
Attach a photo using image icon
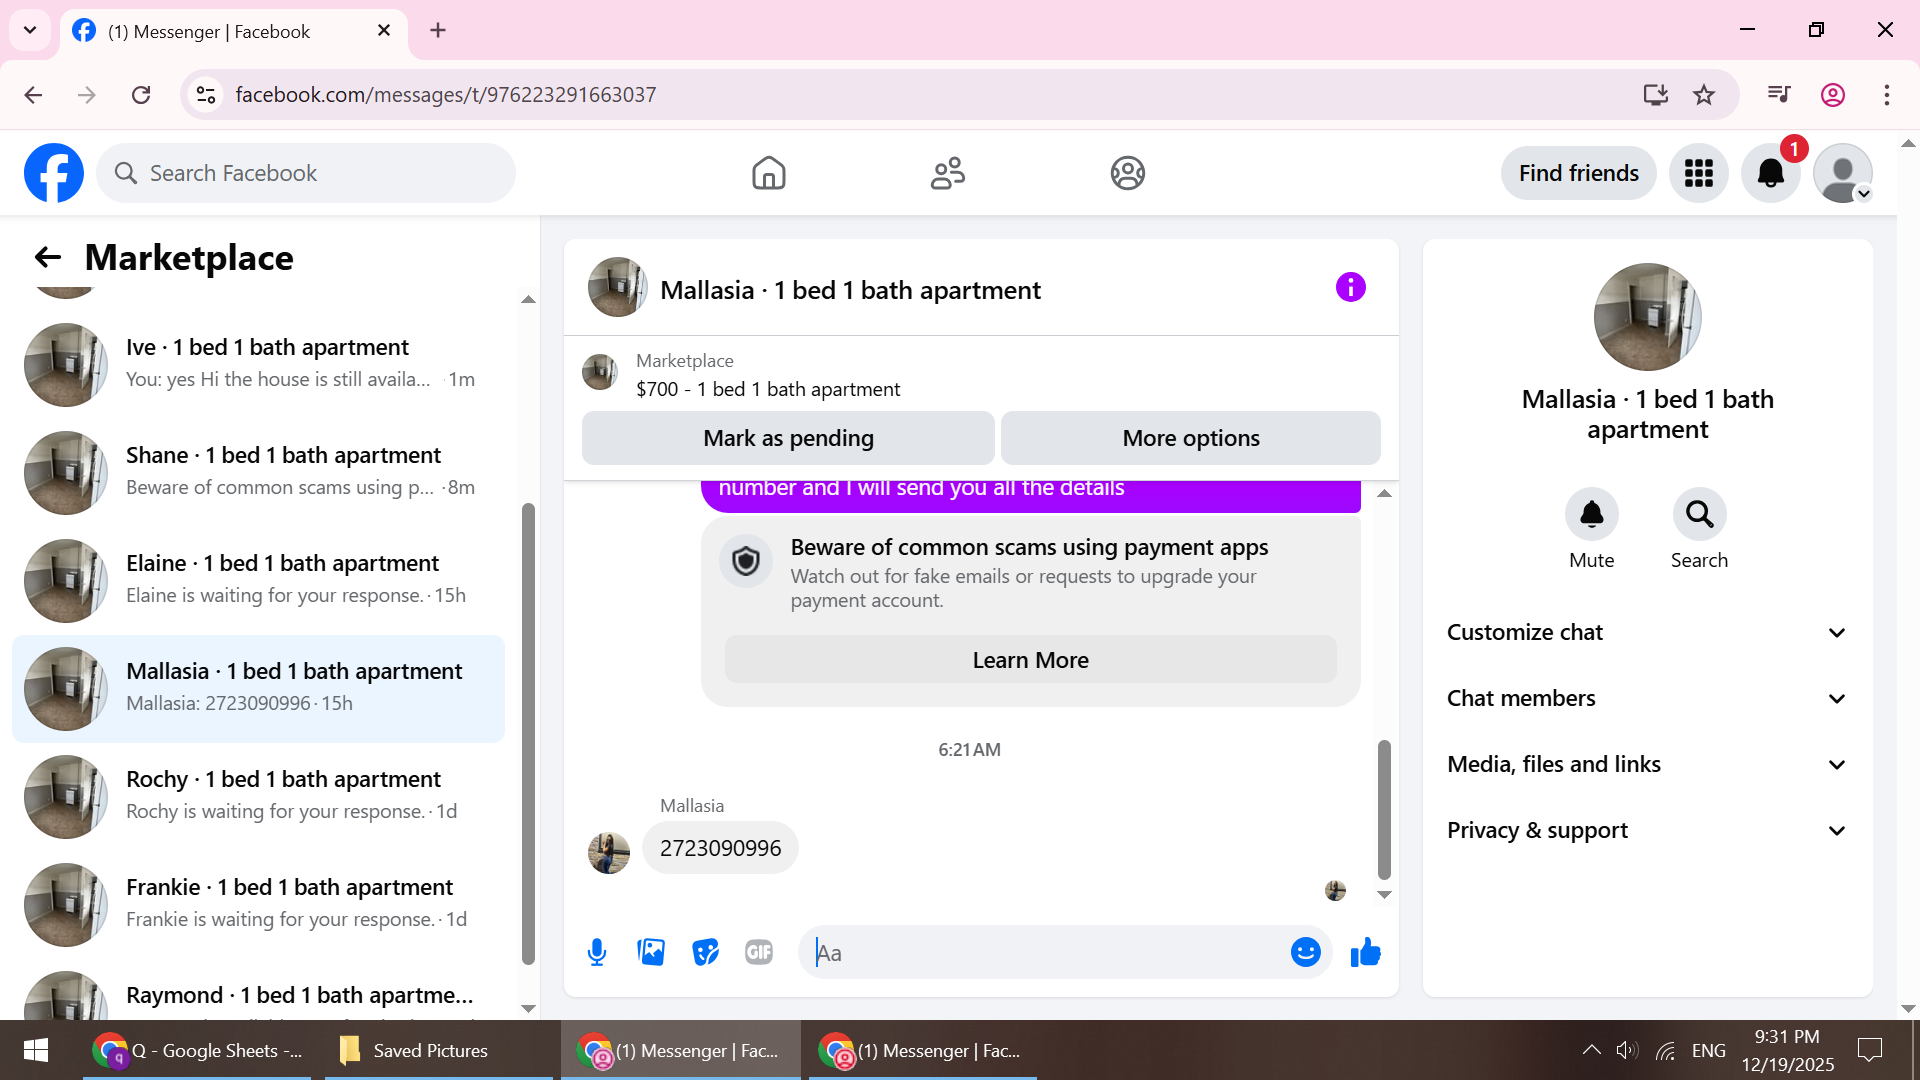pyautogui.click(x=651, y=952)
